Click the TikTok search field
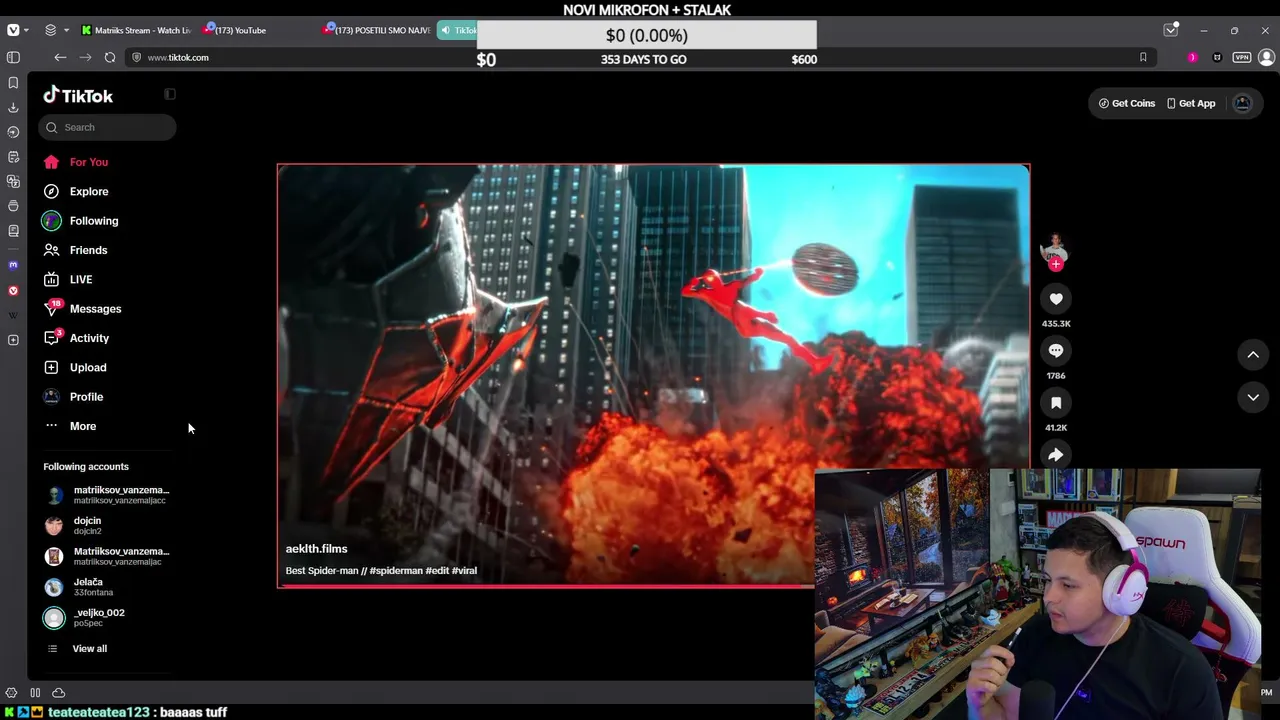Image resolution: width=1280 pixels, height=720 pixels. pyautogui.click(x=108, y=127)
